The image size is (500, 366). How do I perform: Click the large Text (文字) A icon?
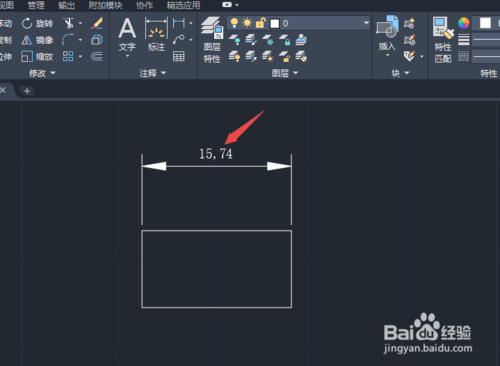click(127, 28)
